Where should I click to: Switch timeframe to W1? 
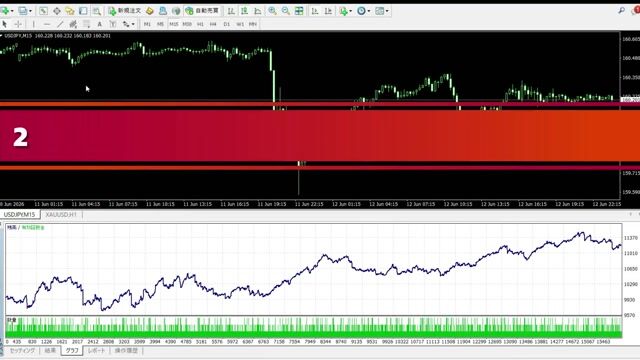[x=240, y=24]
